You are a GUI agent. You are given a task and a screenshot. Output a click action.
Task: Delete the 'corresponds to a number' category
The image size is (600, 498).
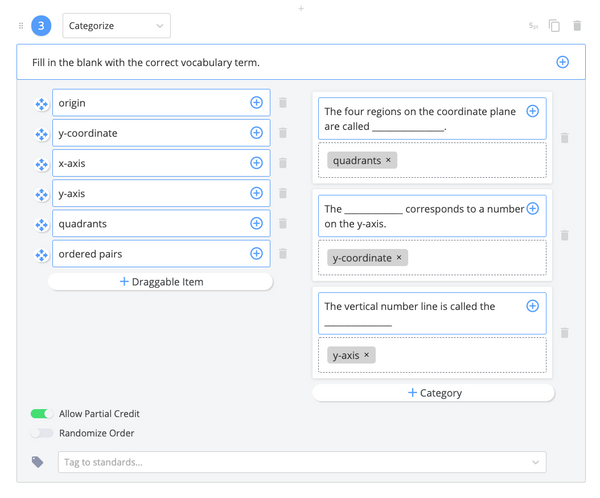[564, 235]
